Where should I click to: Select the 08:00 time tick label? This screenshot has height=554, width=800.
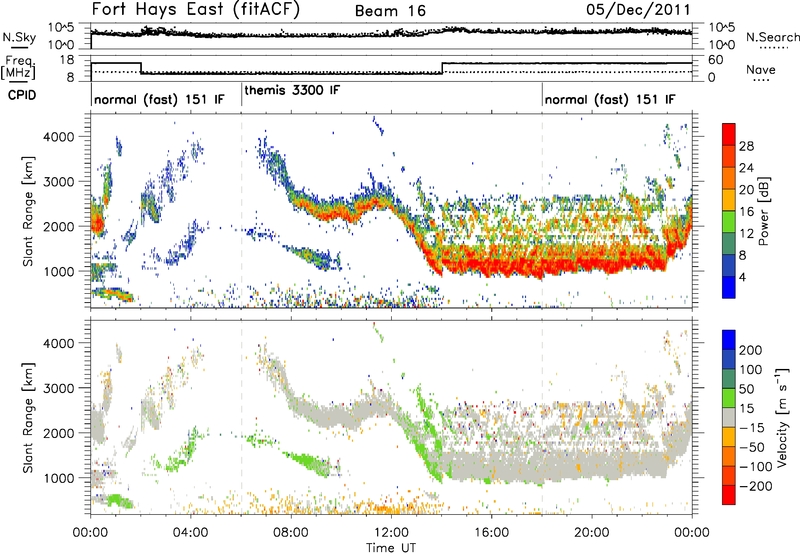pyautogui.click(x=291, y=533)
